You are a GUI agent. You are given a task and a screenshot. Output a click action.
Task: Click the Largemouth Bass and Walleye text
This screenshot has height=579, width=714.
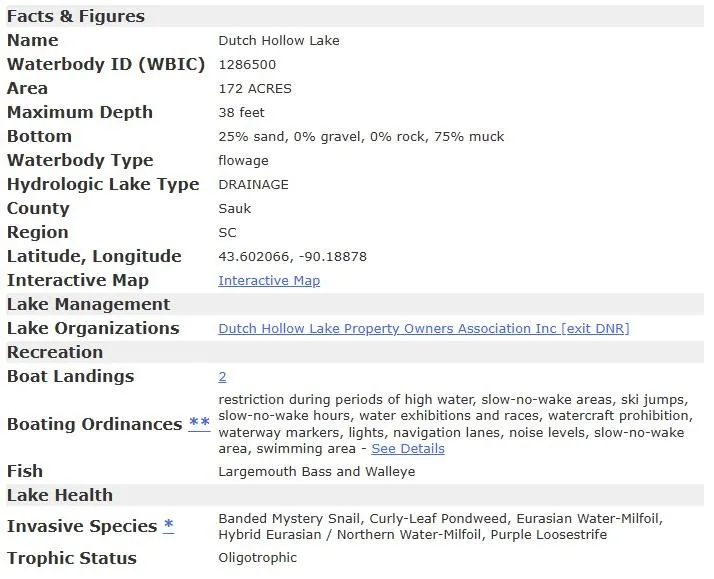[x=317, y=472]
